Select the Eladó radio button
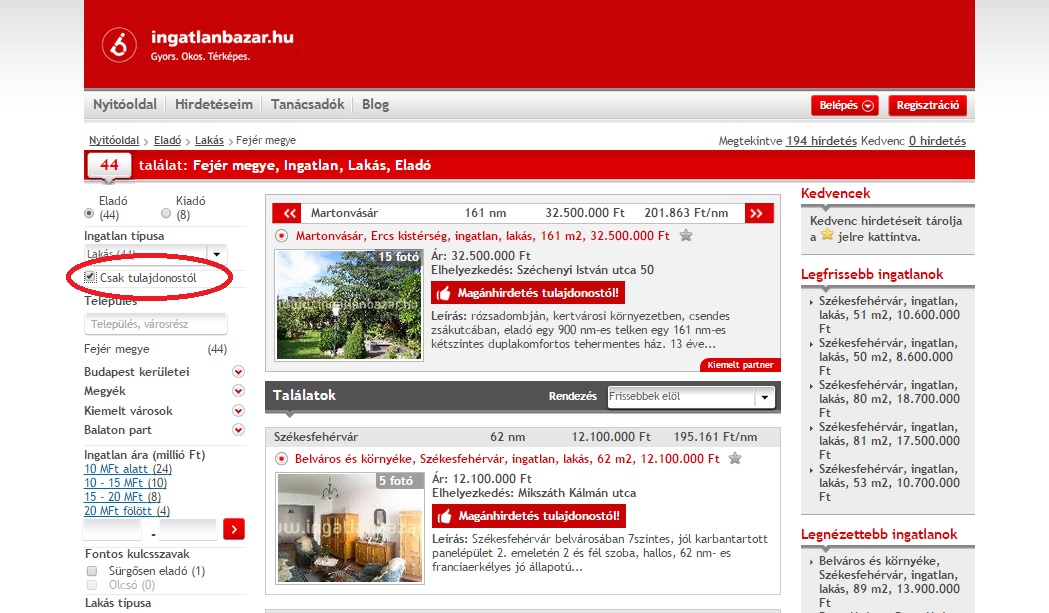The image size is (1049, 613). 90,214
